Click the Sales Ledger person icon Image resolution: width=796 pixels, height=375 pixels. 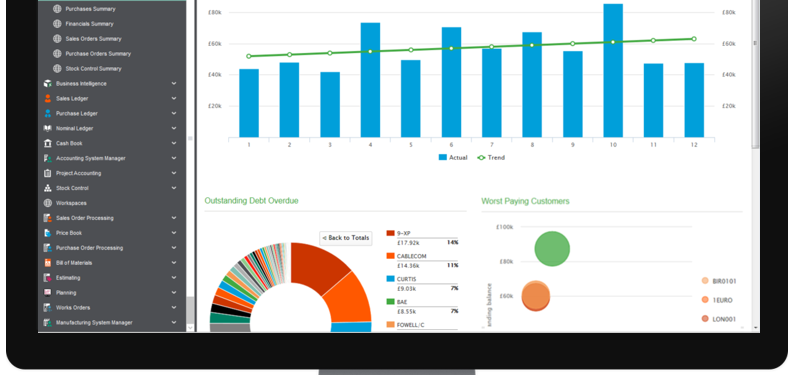[48, 98]
